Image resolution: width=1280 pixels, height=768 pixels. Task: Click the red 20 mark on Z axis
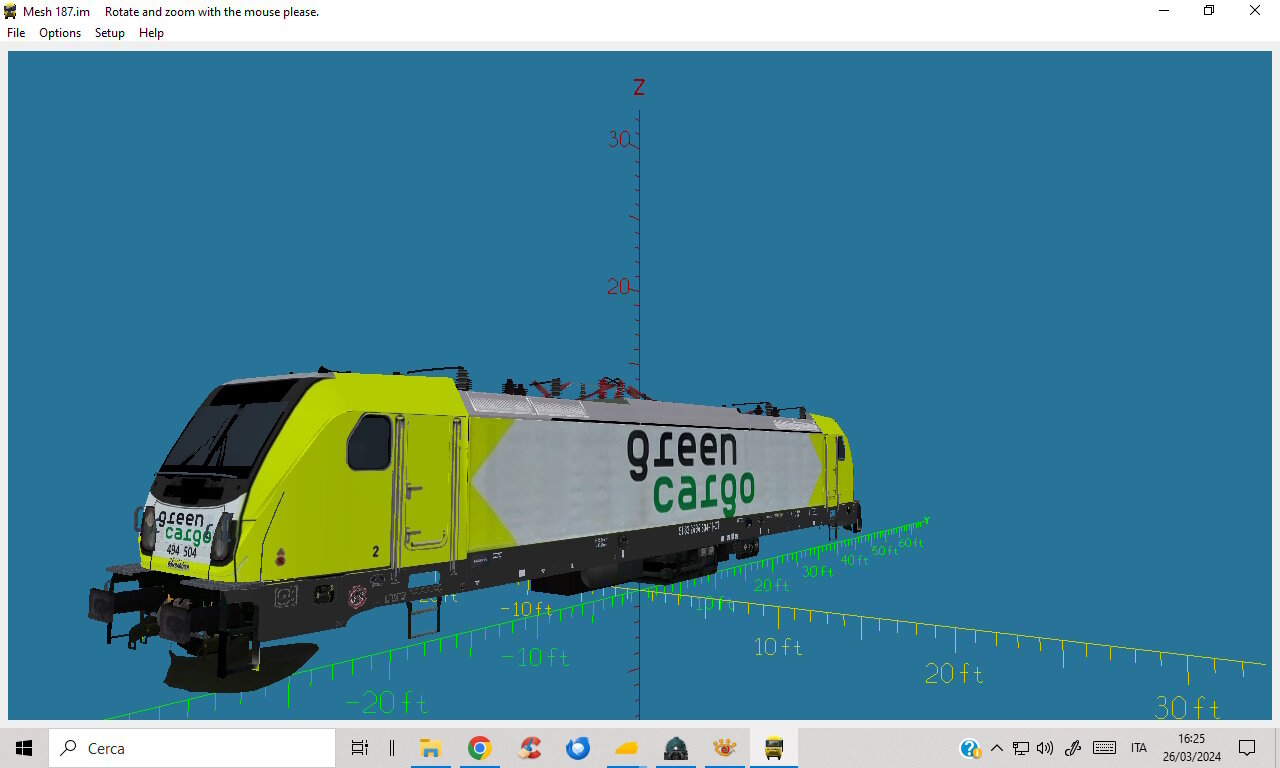click(x=619, y=287)
